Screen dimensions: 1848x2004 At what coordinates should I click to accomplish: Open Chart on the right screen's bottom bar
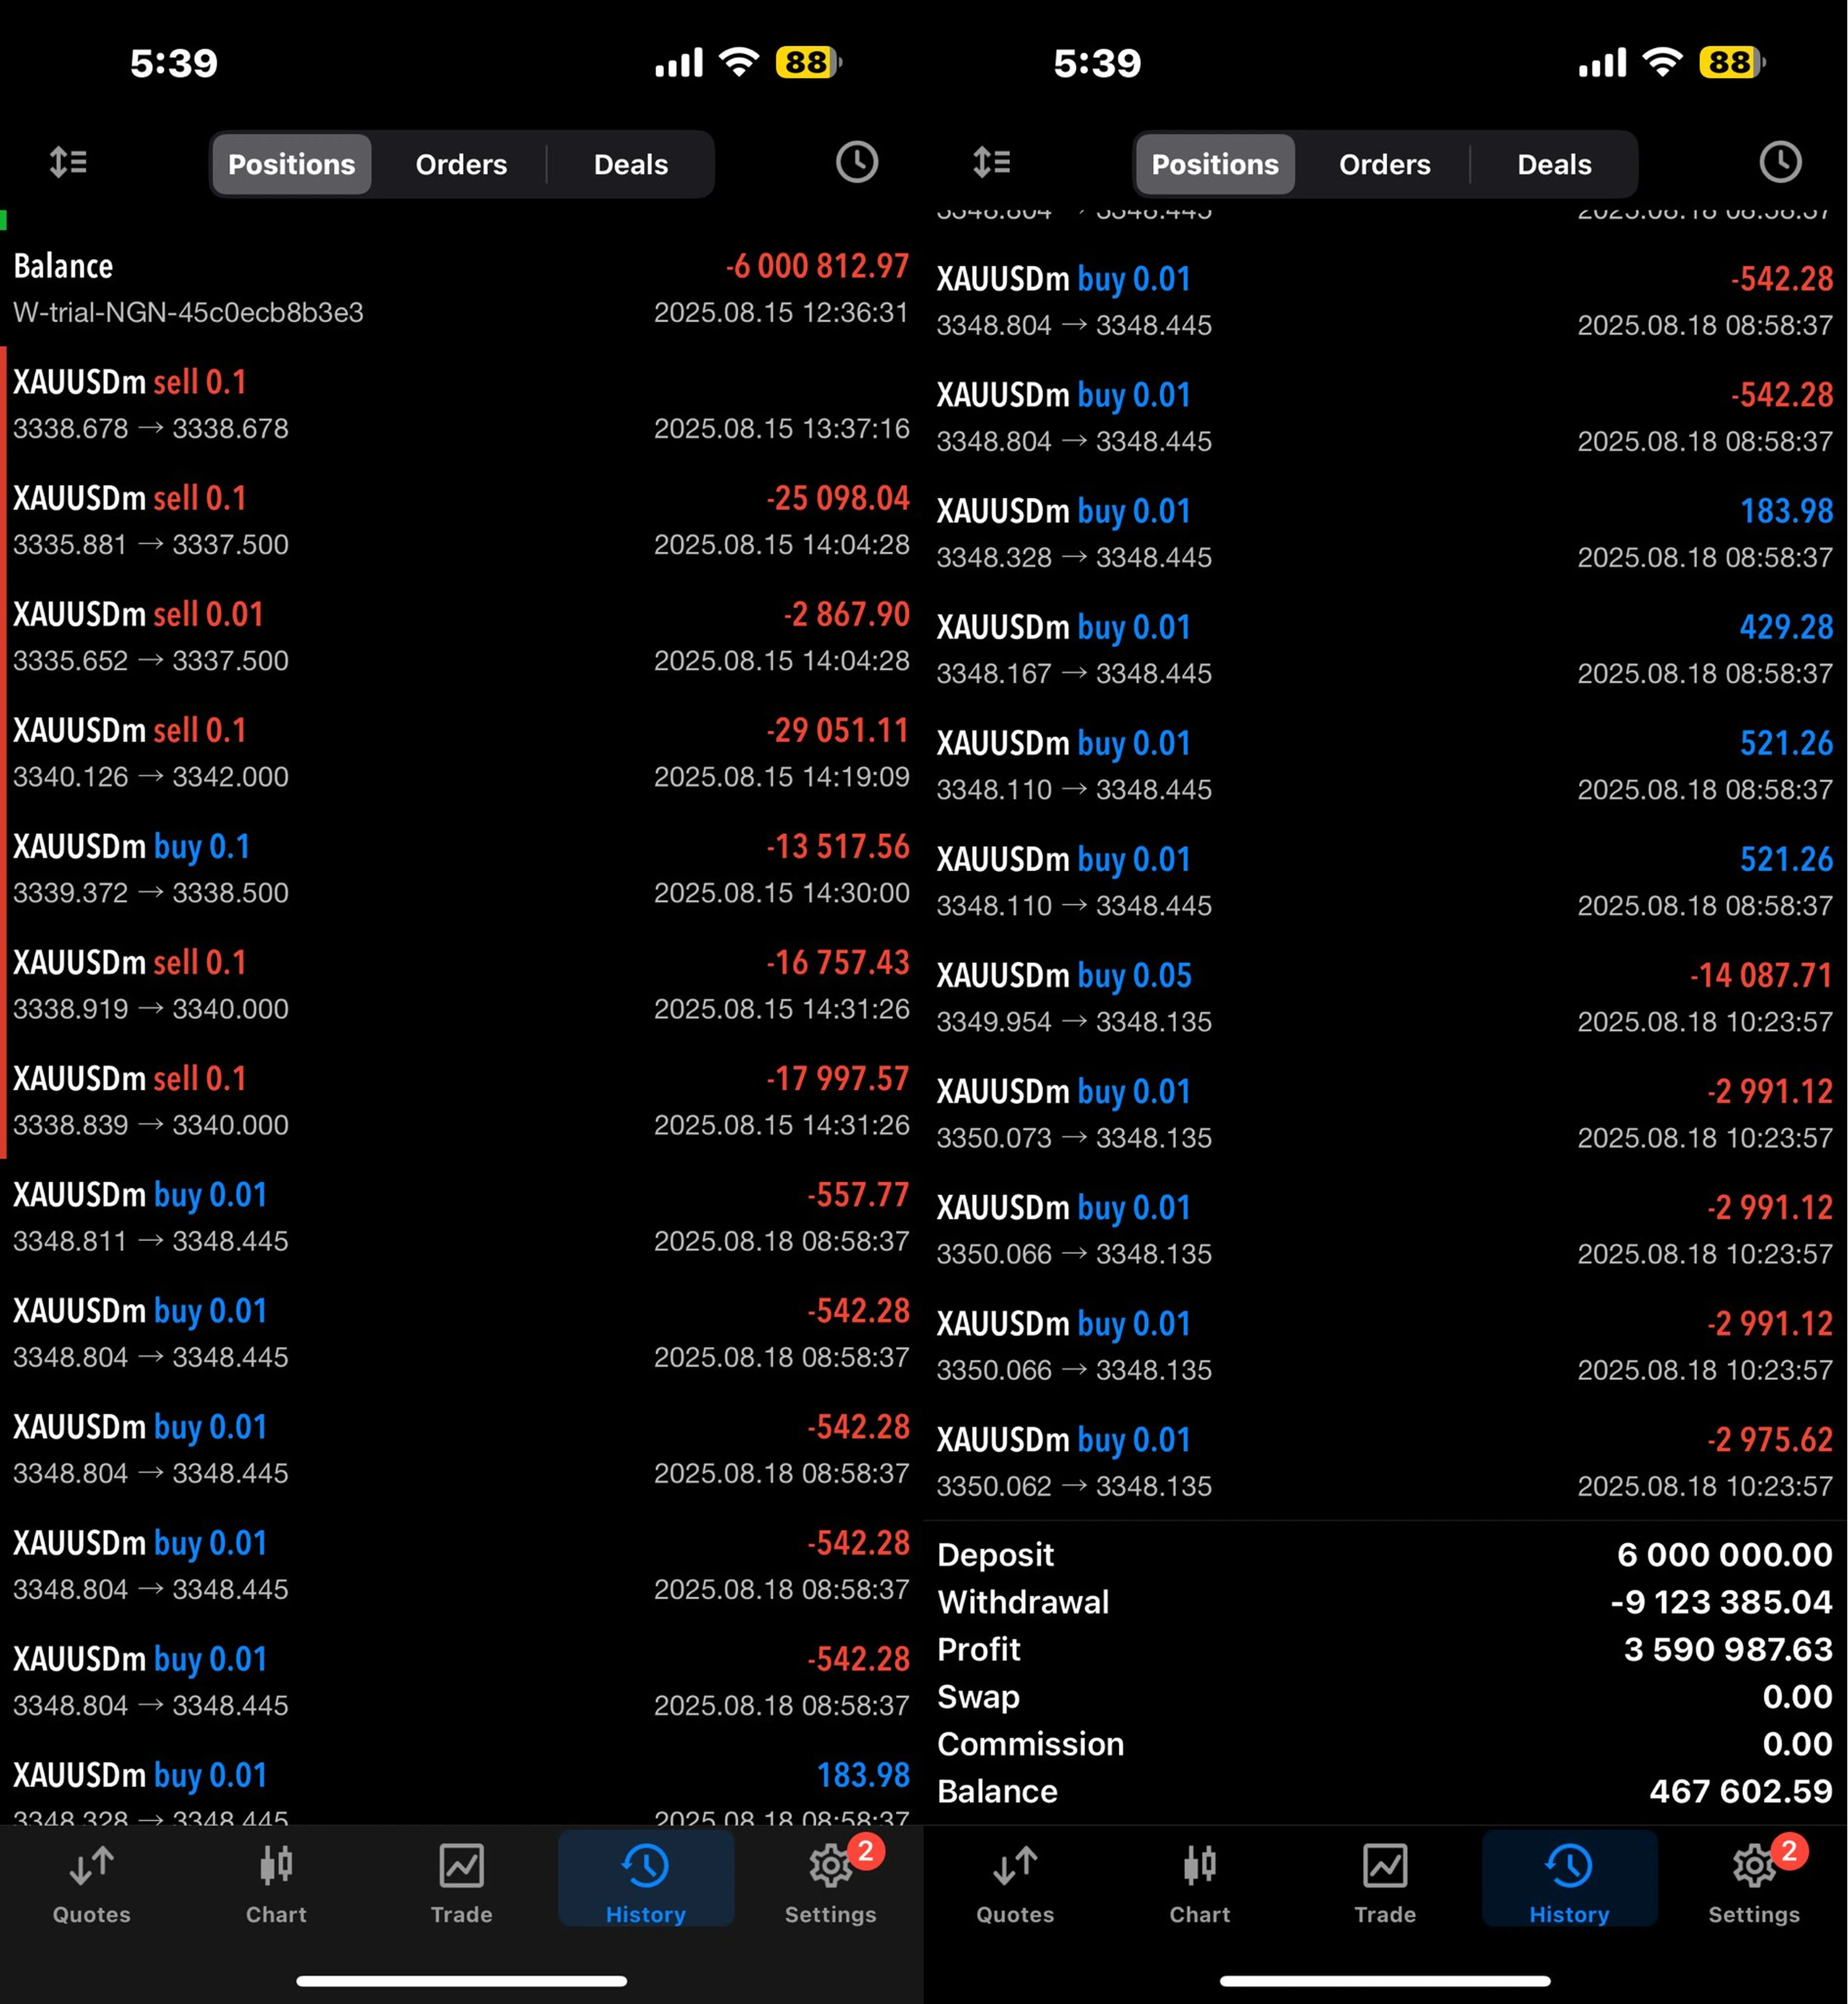1200,1884
